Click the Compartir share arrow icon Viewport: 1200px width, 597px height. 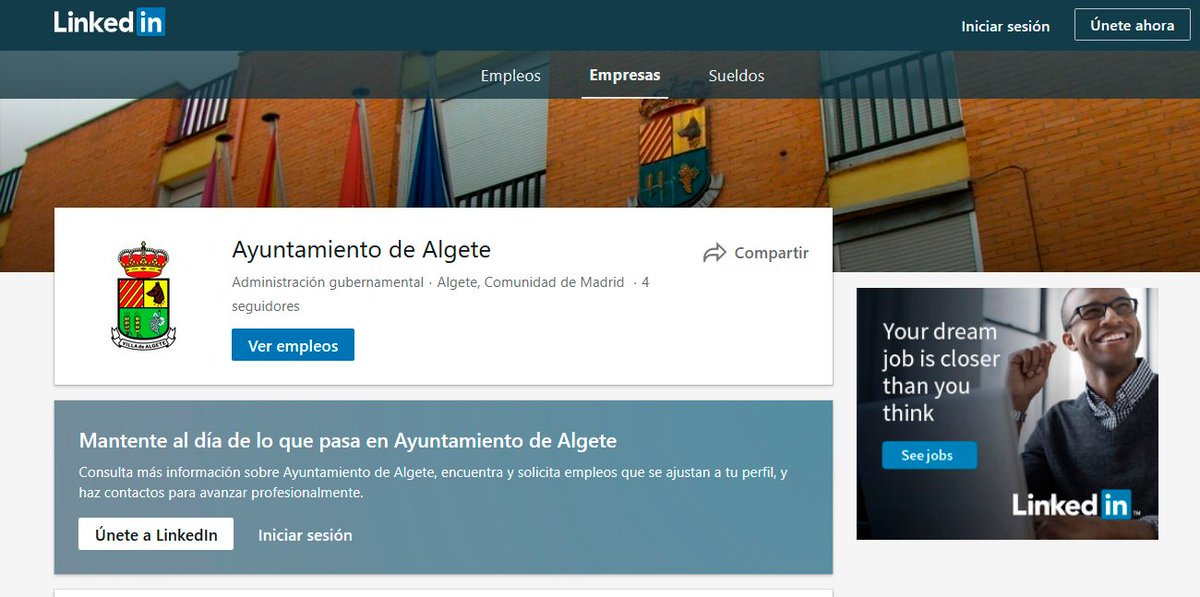pyautogui.click(x=714, y=253)
